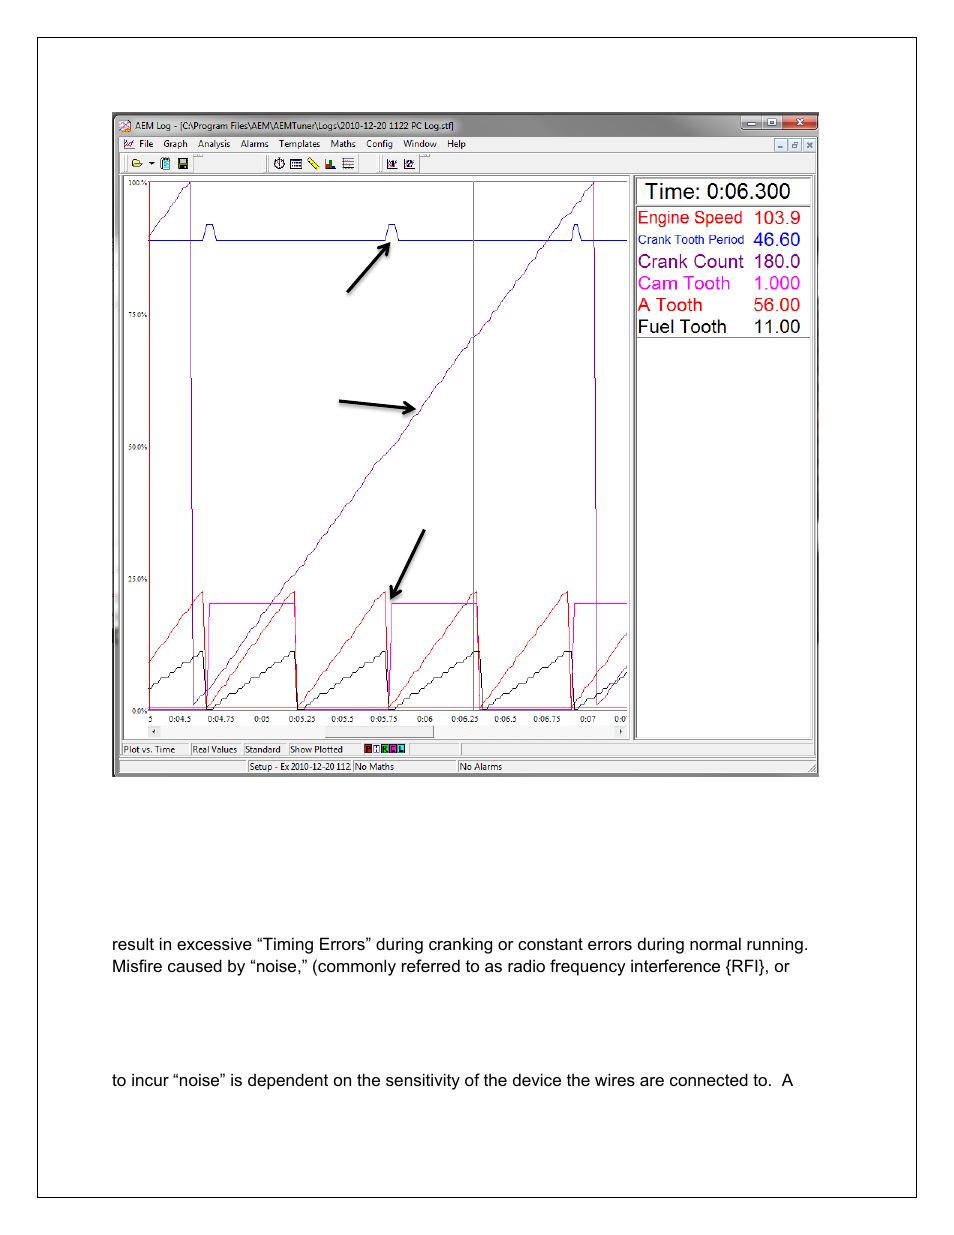Click the Time: 0:06.300 readout
The width and height of the screenshot is (954, 1235).
pyautogui.click(x=717, y=192)
